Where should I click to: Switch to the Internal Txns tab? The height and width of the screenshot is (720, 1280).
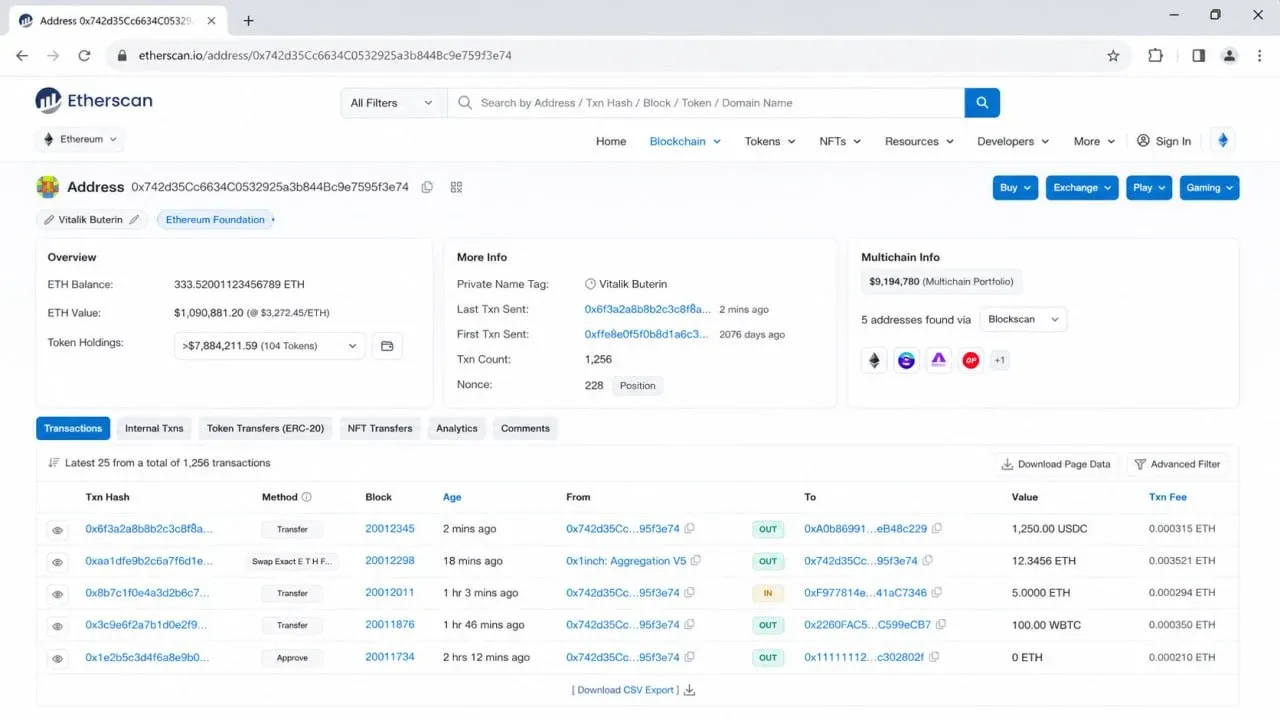154,428
